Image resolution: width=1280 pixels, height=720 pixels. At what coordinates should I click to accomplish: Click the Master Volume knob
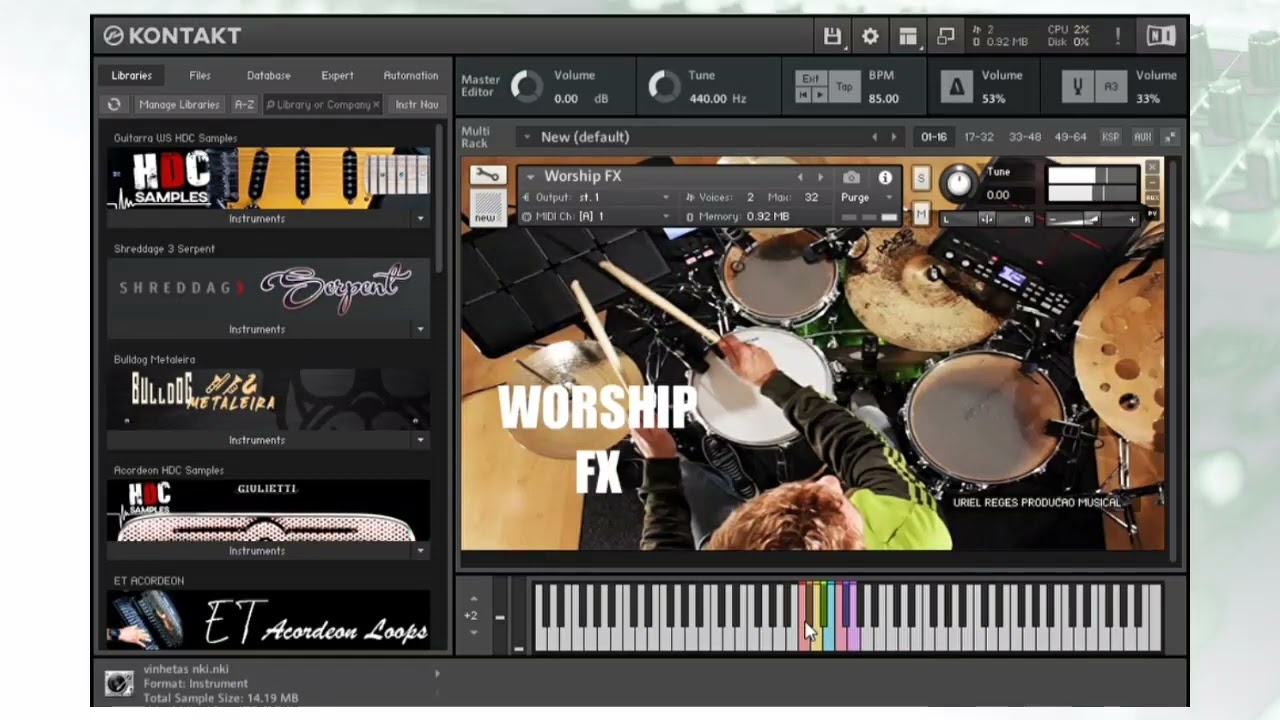[x=526, y=87]
